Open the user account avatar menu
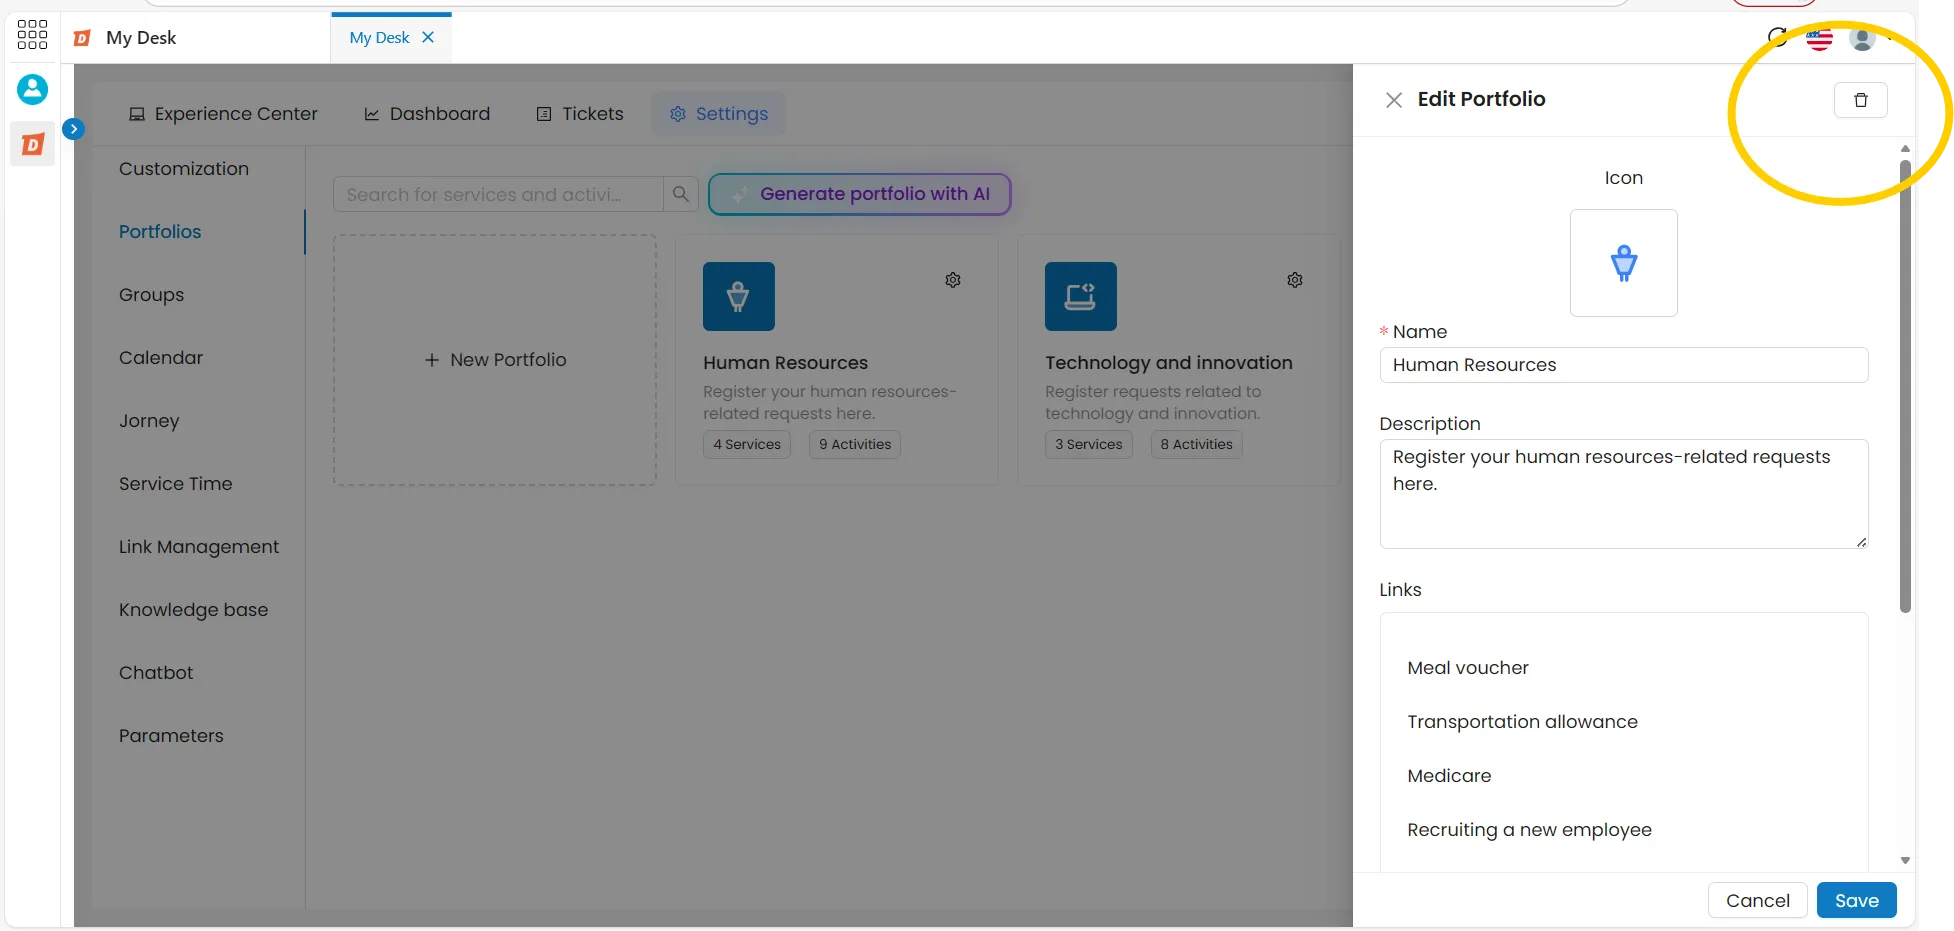The height and width of the screenshot is (931, 1954). pyautogui.click(x=1862, y=39)
